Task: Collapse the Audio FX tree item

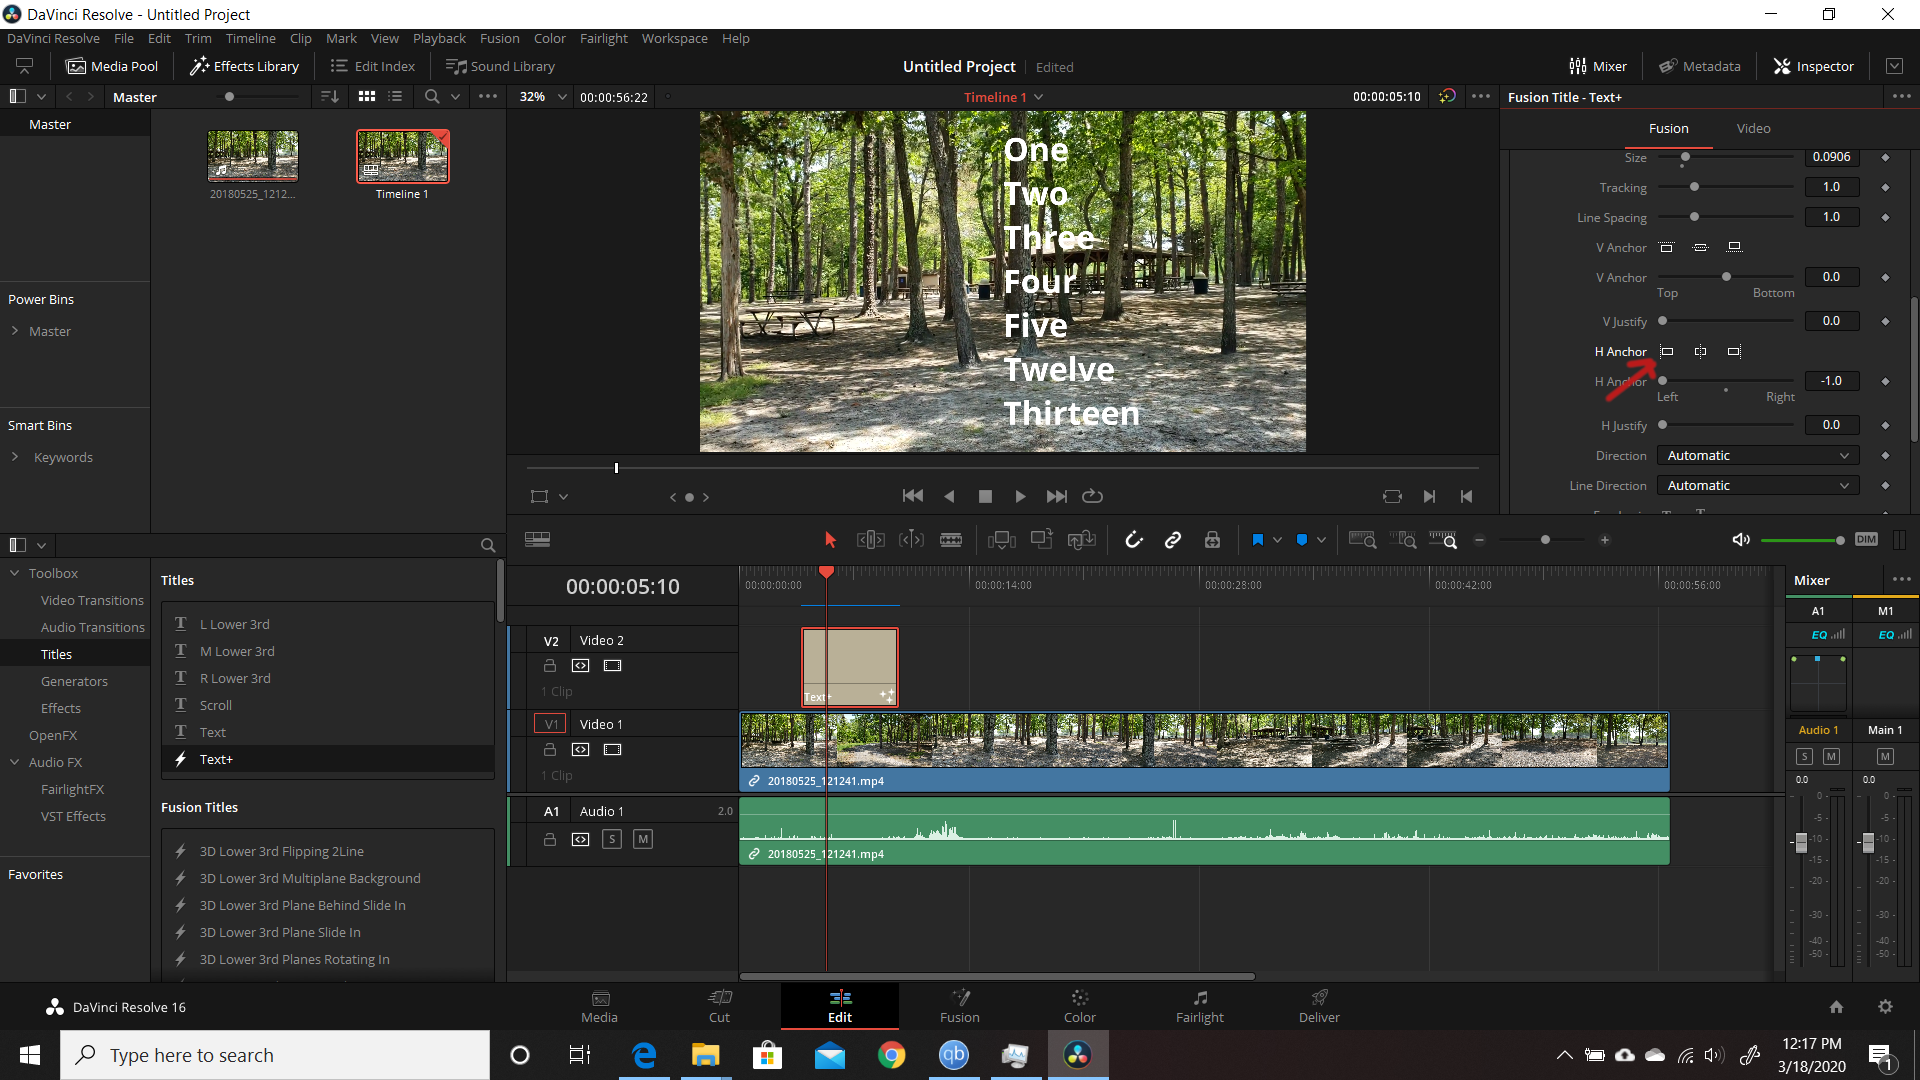Action: click(15, 762)
